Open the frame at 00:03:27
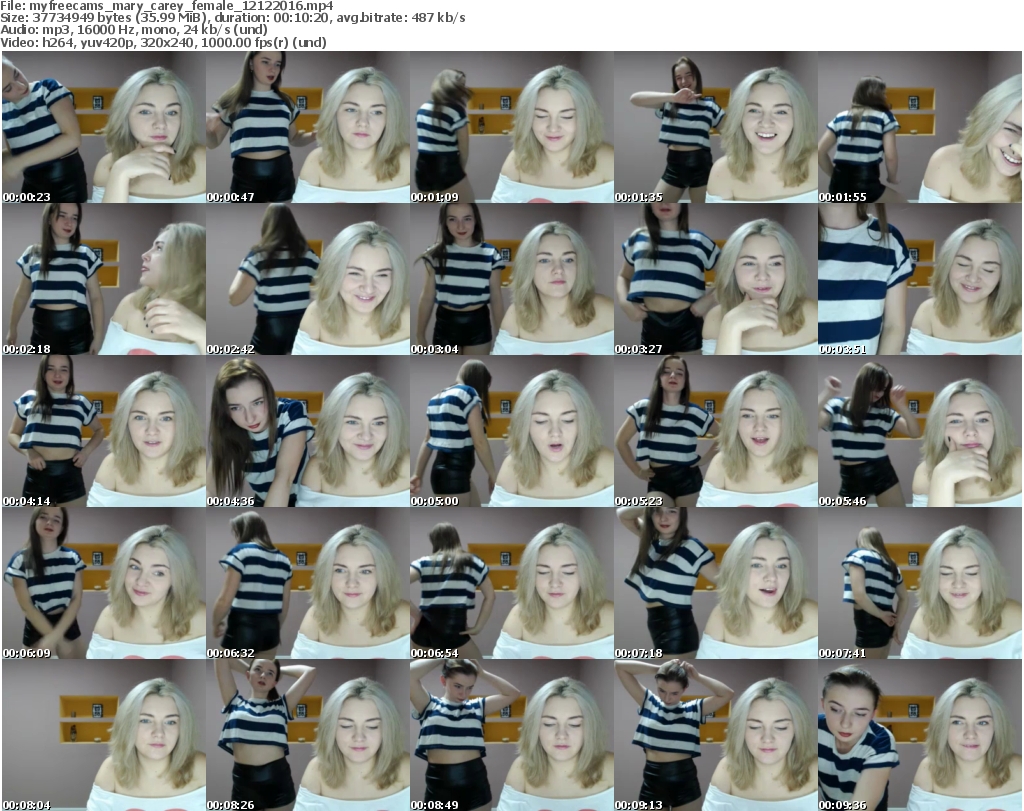 (716, 279)
